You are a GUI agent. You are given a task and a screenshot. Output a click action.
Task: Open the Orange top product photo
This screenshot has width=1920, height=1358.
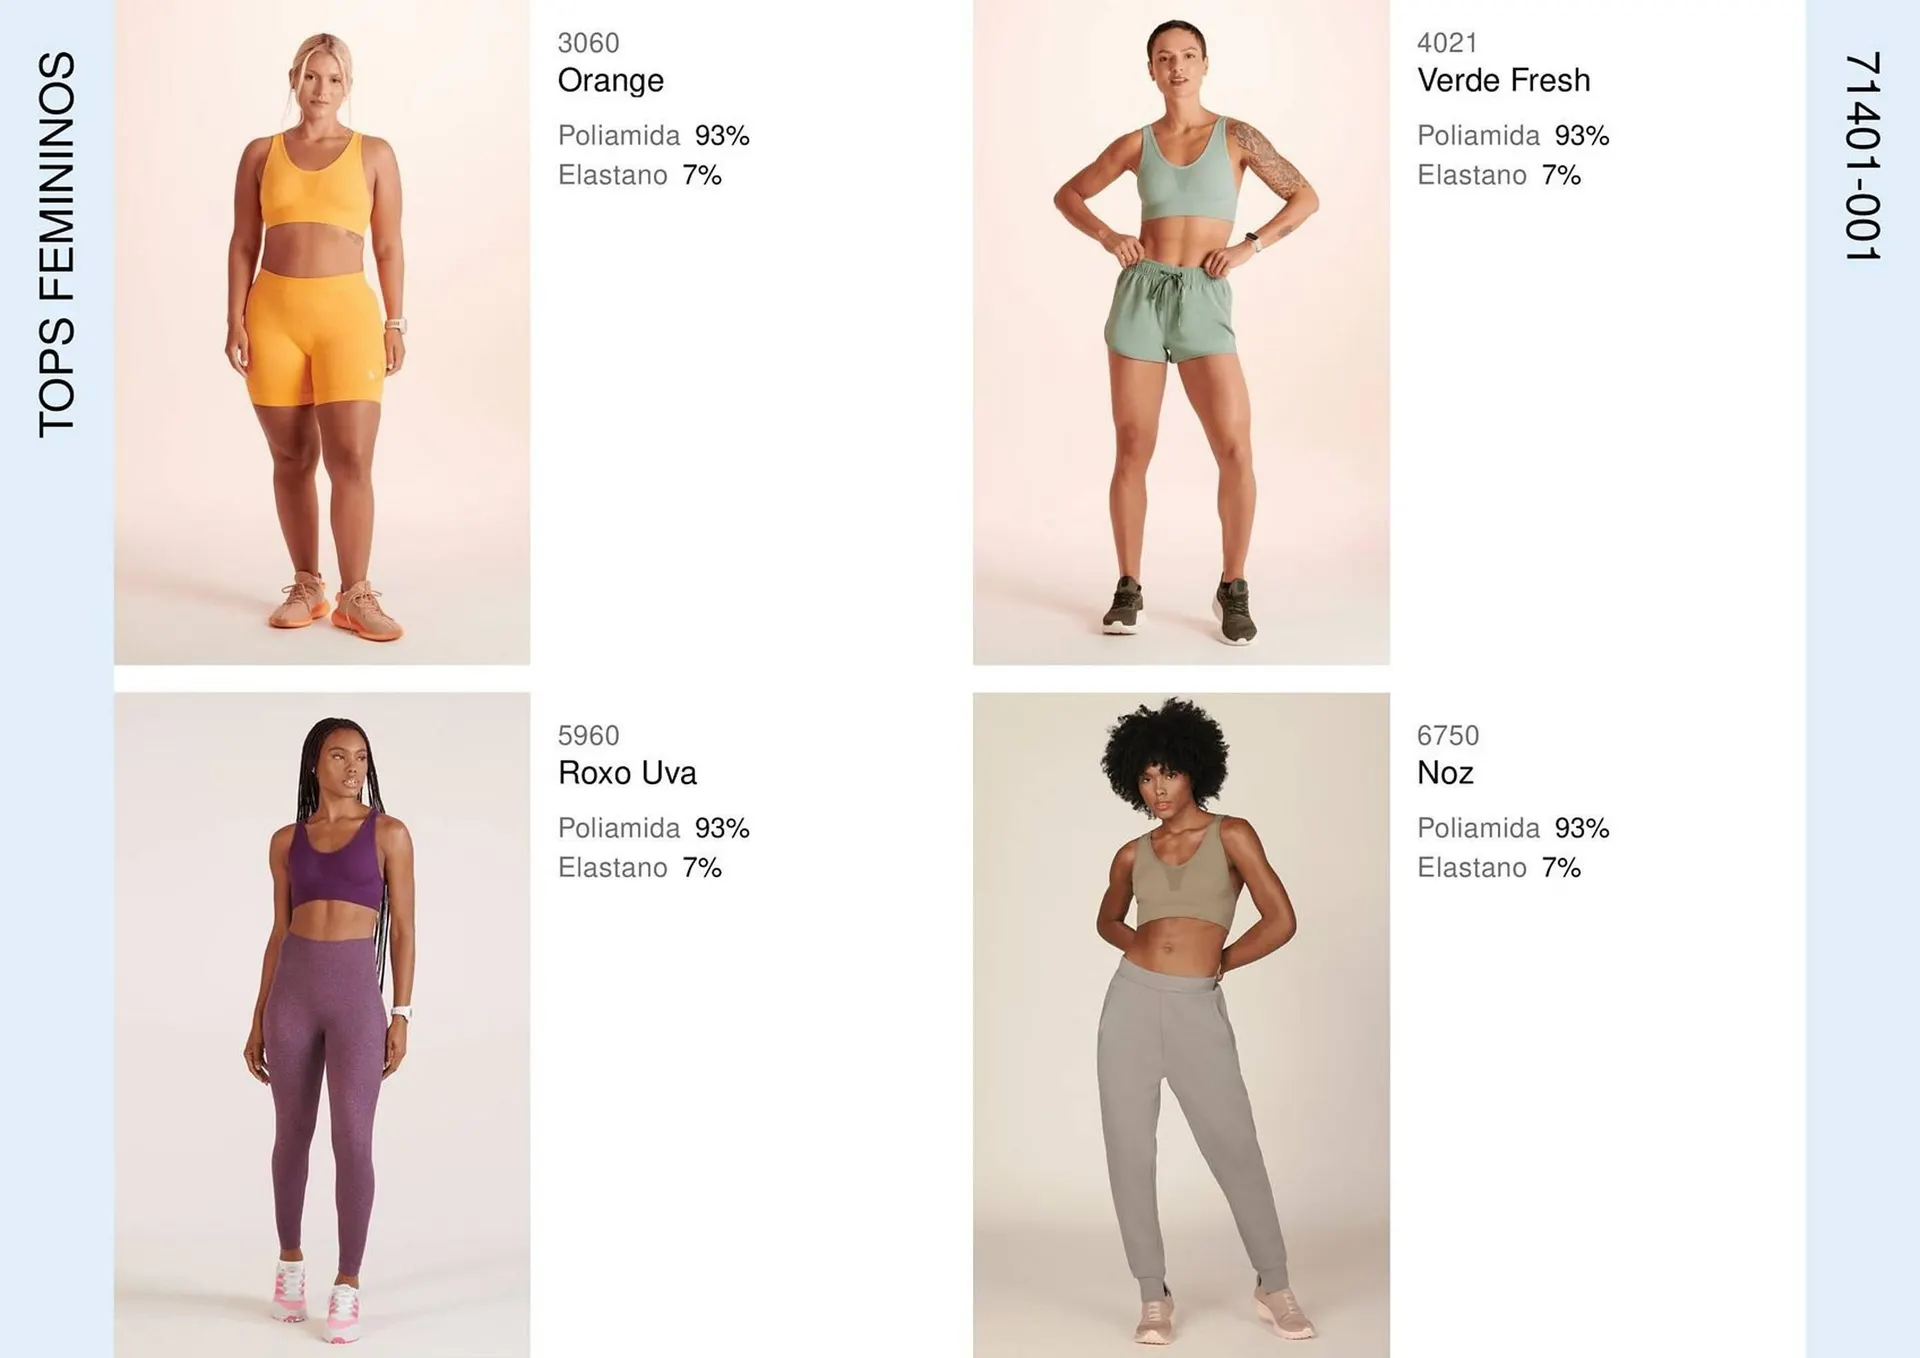pyautogui.click(x=322, y=332)
